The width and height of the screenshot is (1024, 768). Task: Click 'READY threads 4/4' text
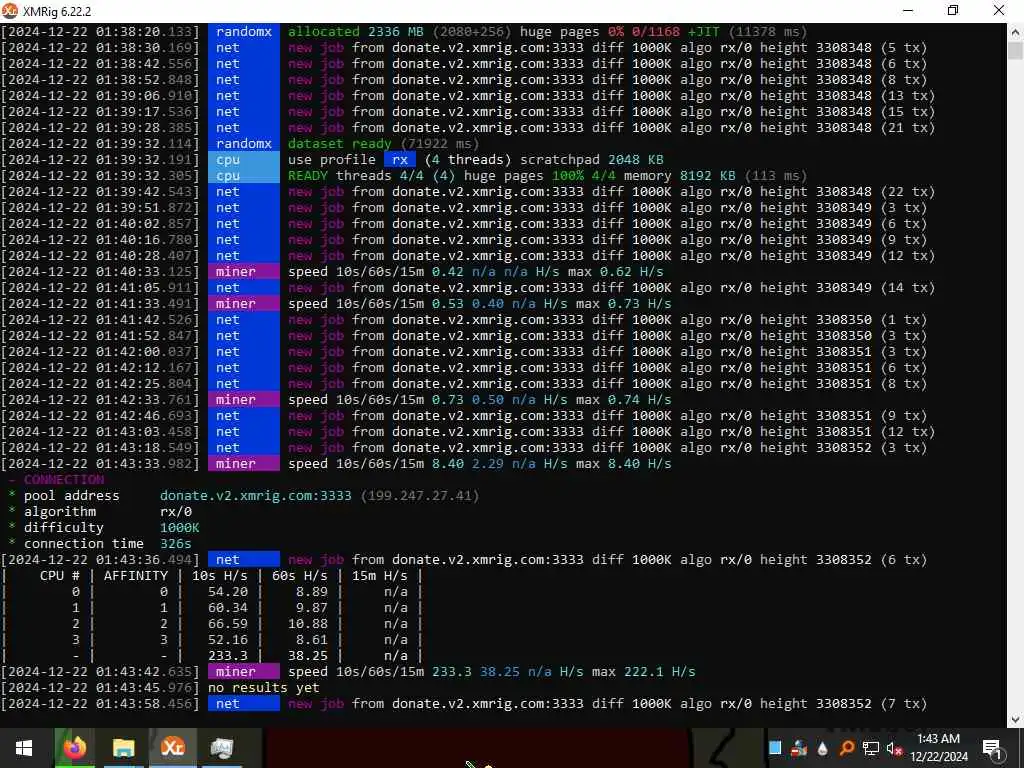tap(356, 176)
